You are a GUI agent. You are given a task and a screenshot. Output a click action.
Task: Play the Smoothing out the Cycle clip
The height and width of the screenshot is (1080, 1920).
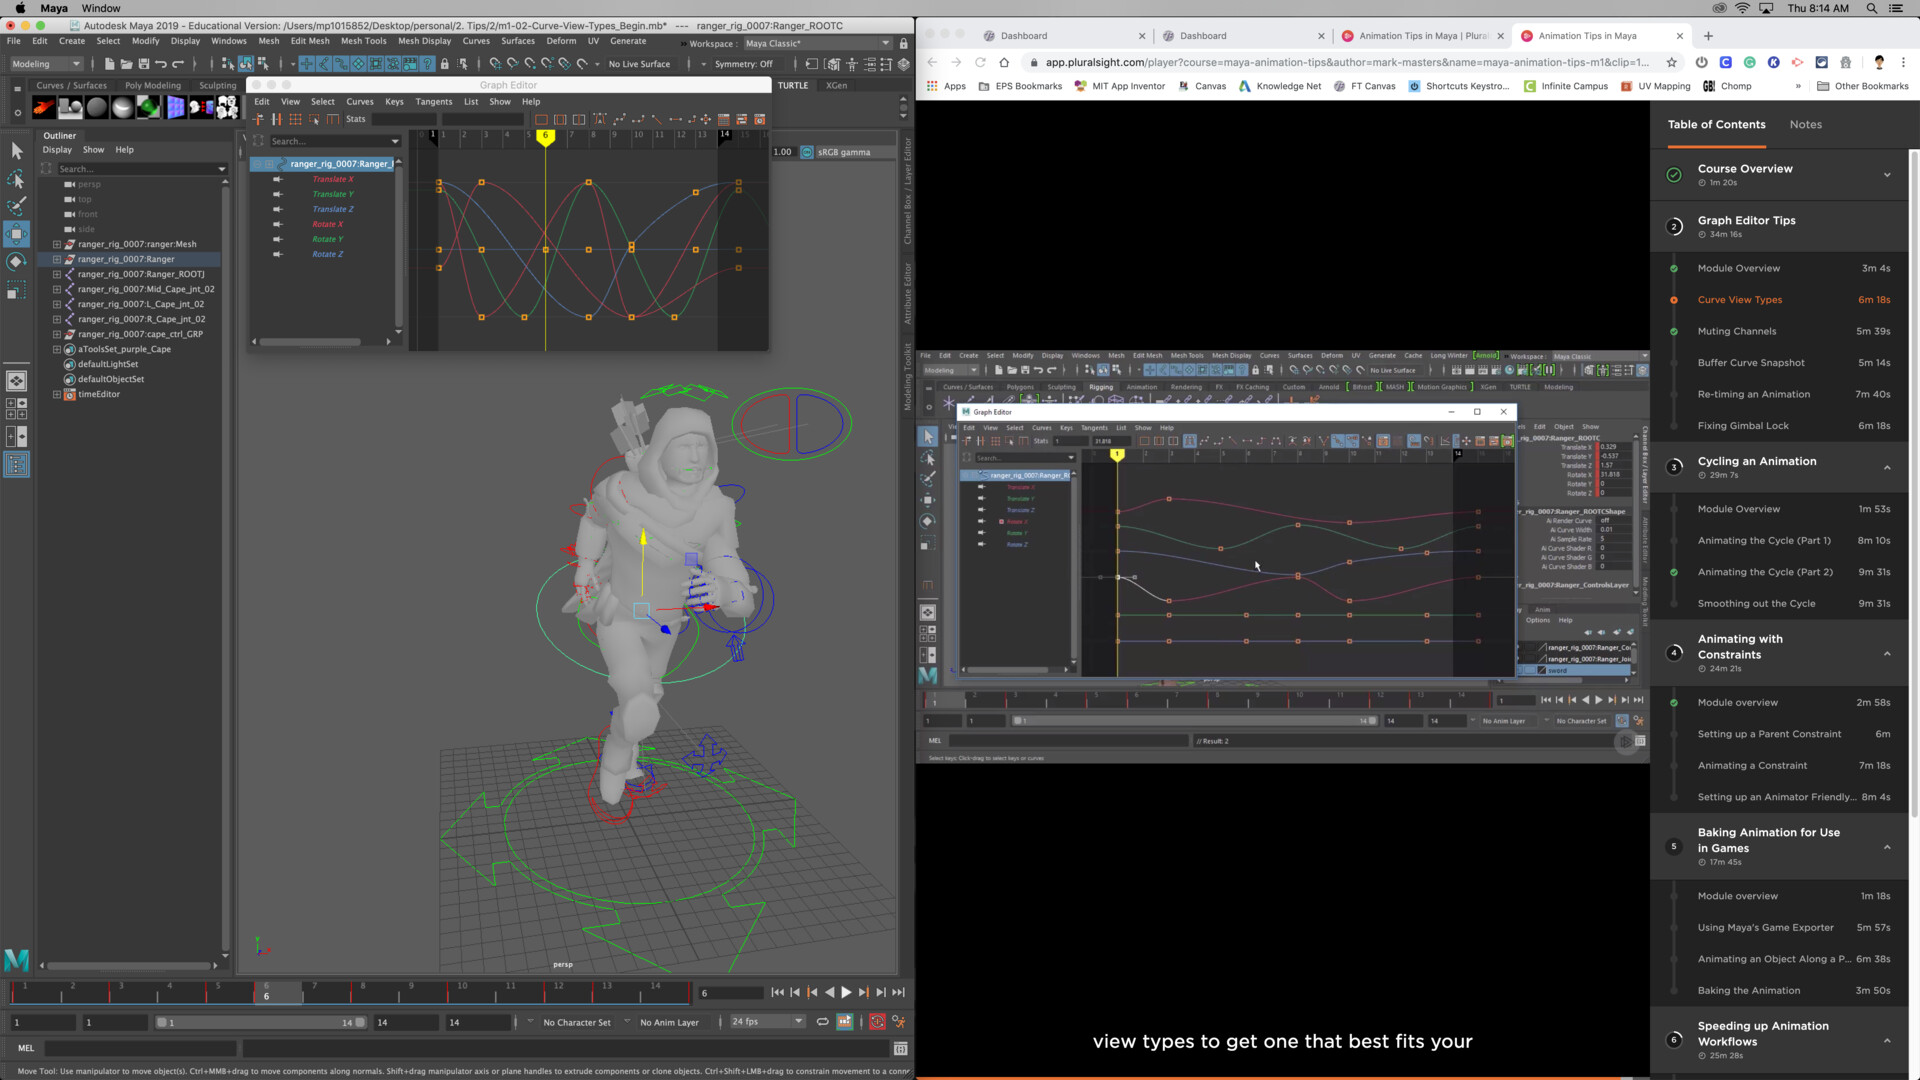pyautogui.click(x=1757, y=603)
